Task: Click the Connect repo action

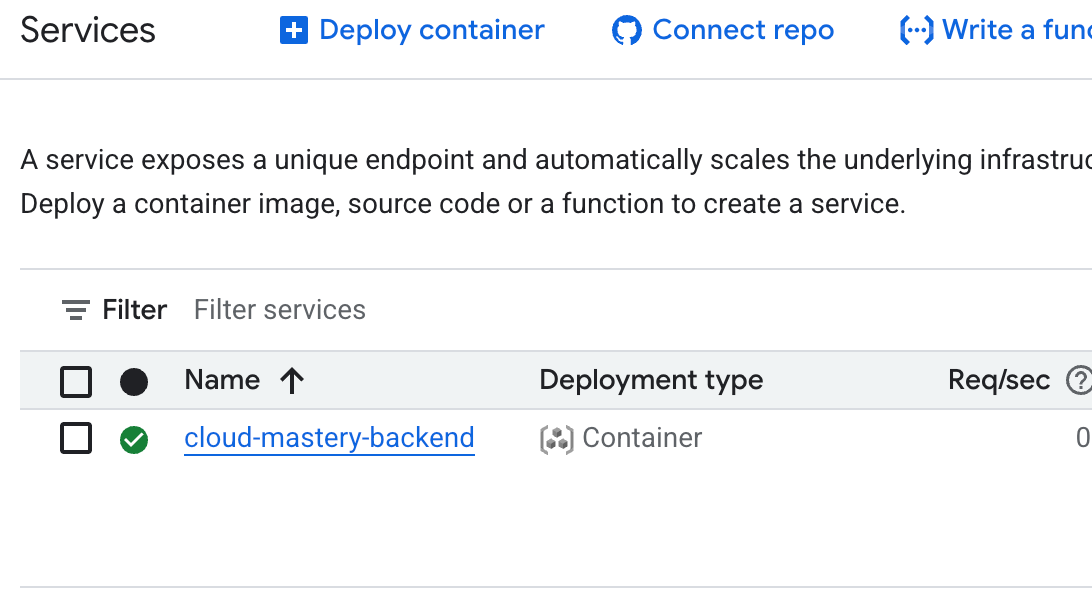Action: 742,30
